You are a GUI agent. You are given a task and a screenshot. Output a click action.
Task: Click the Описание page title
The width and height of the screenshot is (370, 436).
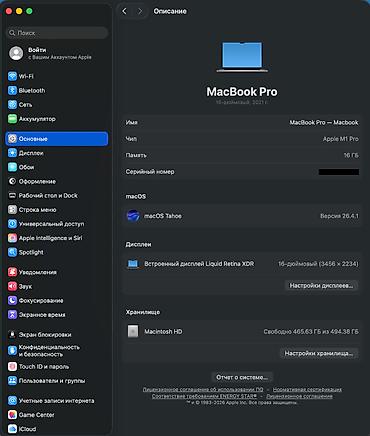point(170,11)
